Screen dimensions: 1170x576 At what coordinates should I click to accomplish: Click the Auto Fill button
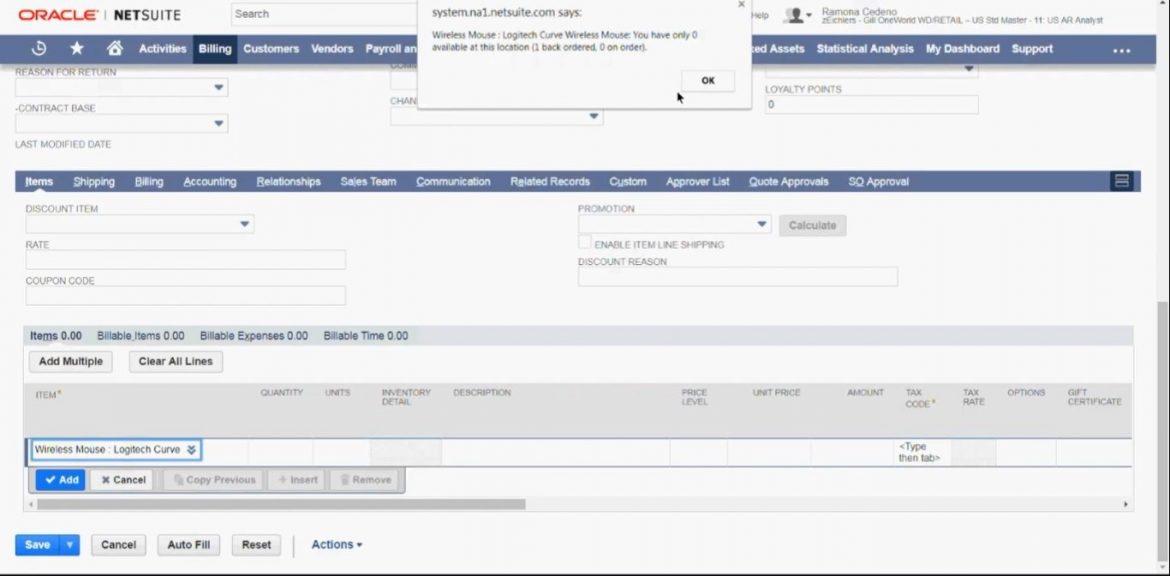188,544
